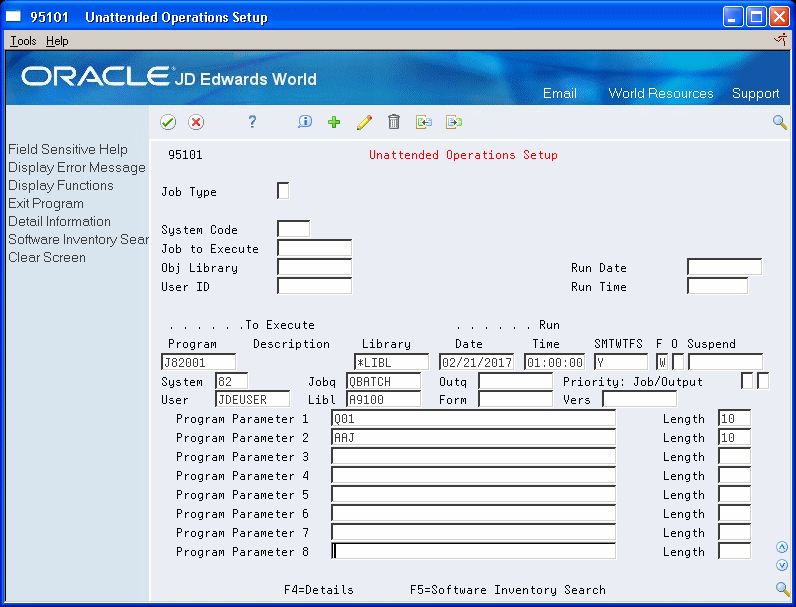The height and width of the screenshot is (607, 796).
Task: Click the Program Parameter 8 field
Action: coord(473,552)
